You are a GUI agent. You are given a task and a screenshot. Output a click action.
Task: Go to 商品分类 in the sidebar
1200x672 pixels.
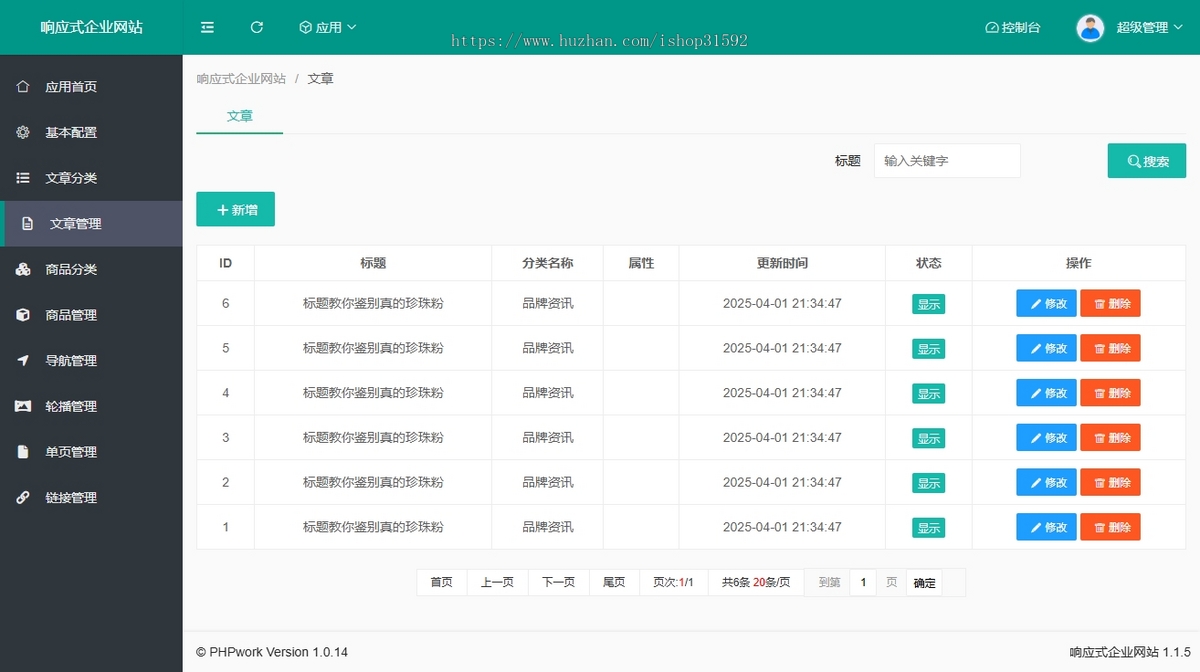(x=71, y=270)
